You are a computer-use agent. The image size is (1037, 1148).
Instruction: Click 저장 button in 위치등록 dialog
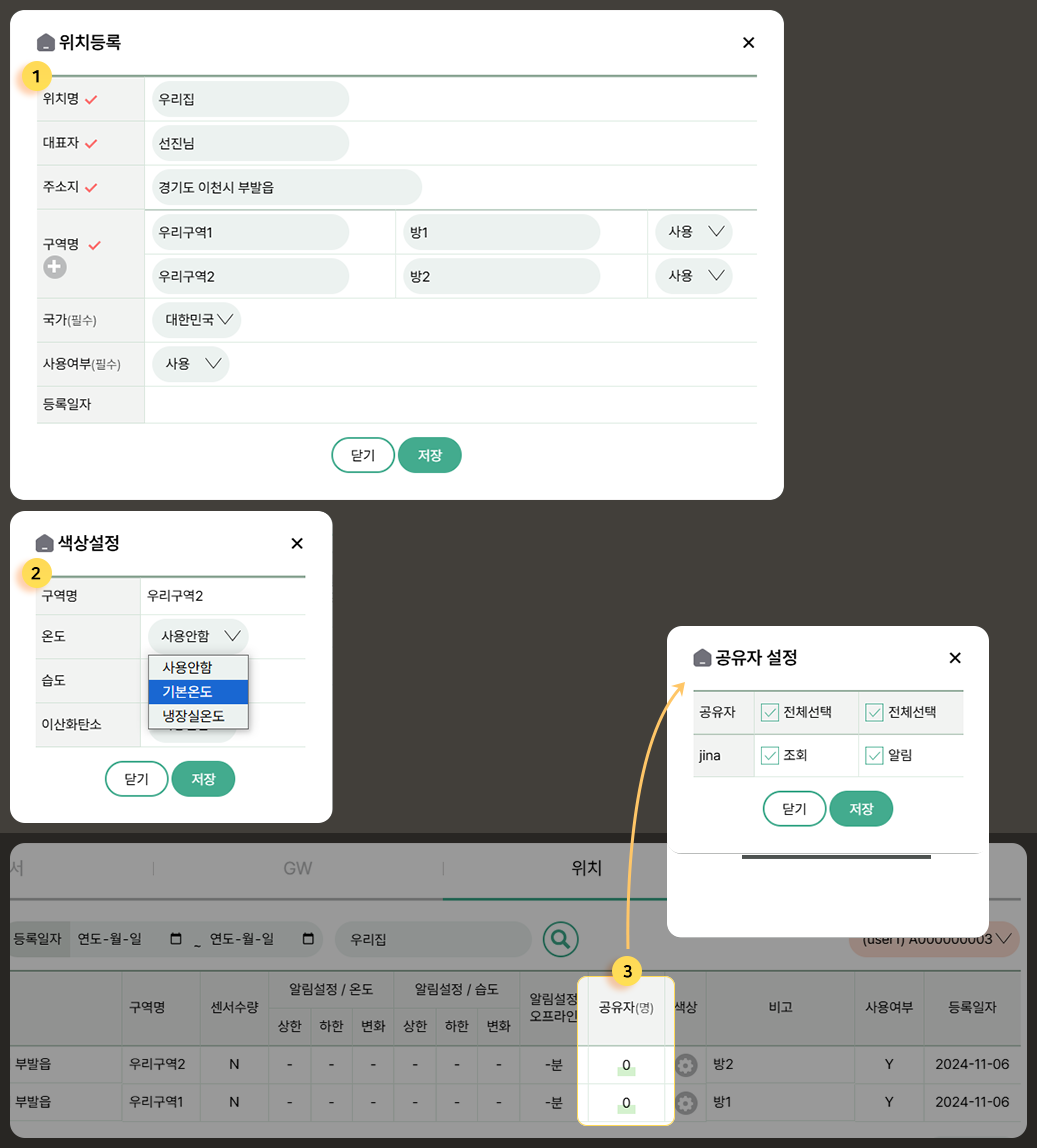pos(429,455)
